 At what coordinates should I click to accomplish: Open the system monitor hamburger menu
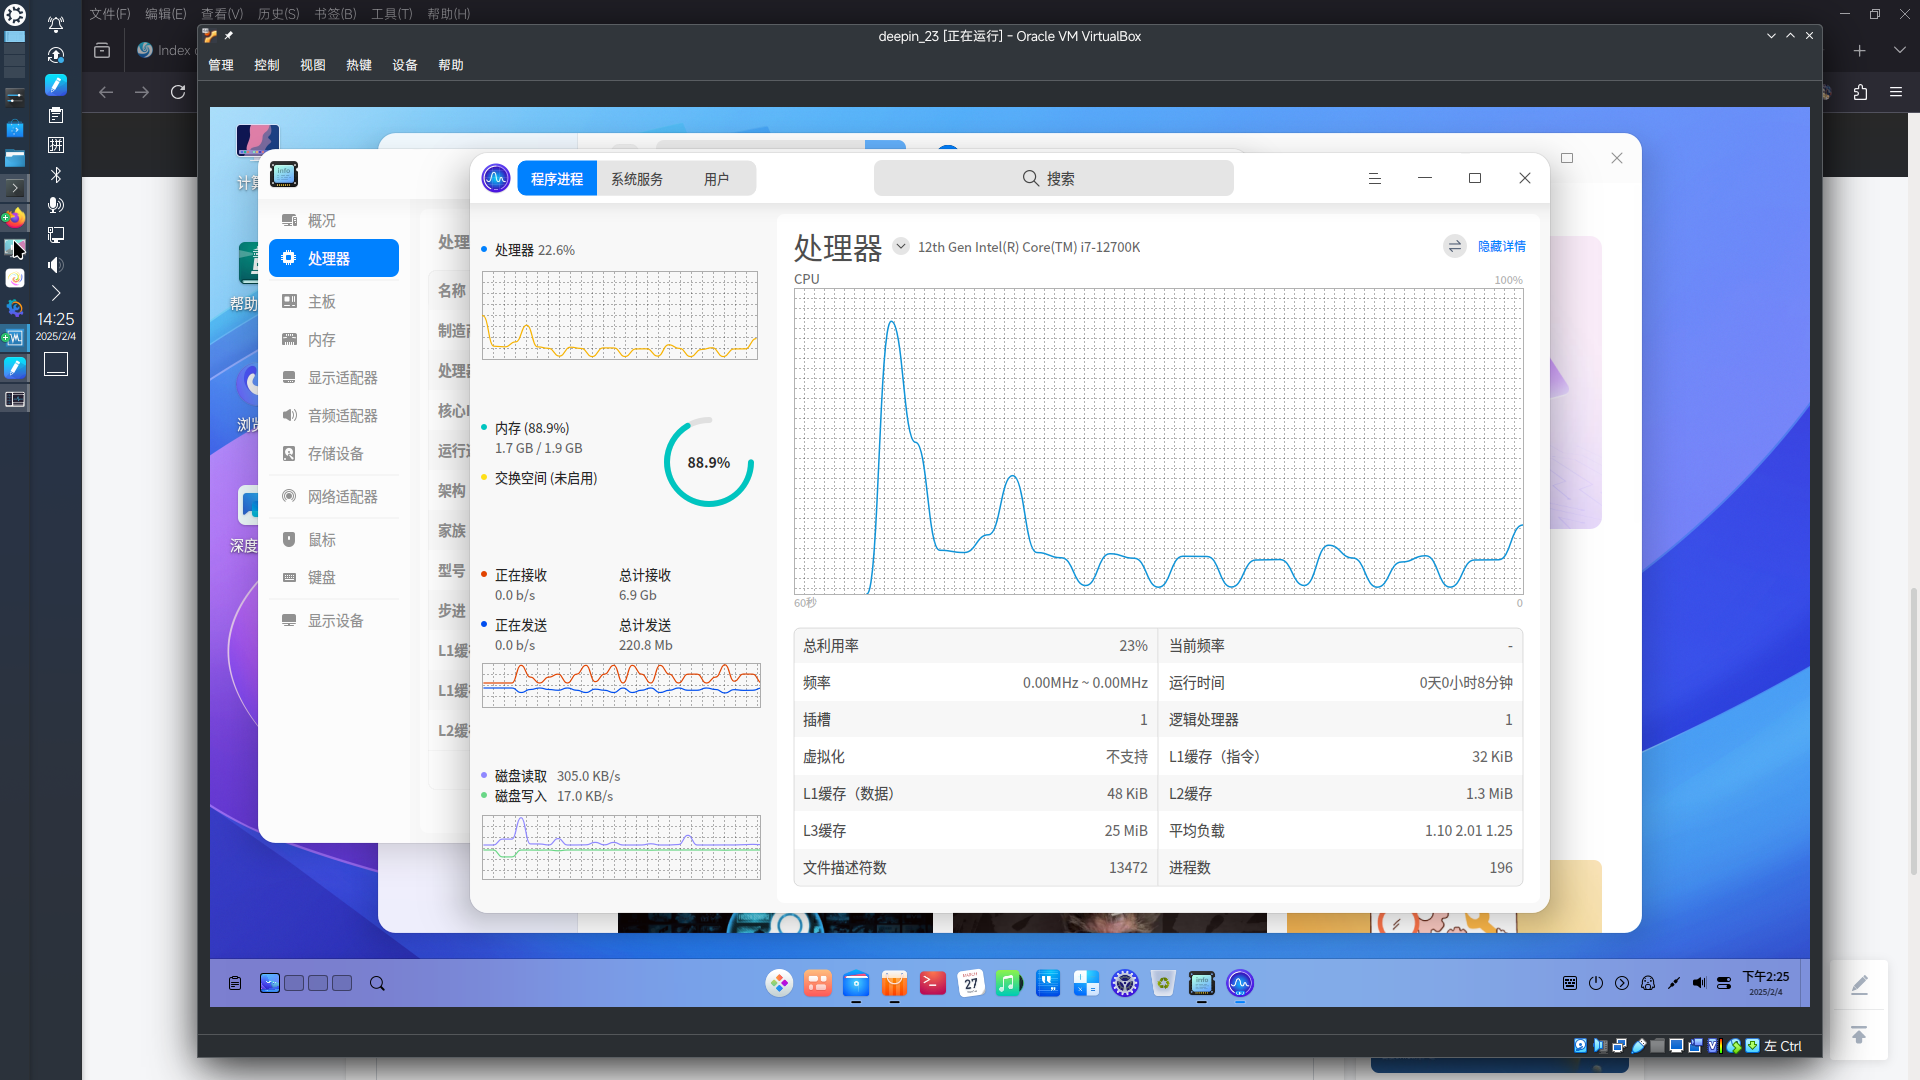[1375, 178]
